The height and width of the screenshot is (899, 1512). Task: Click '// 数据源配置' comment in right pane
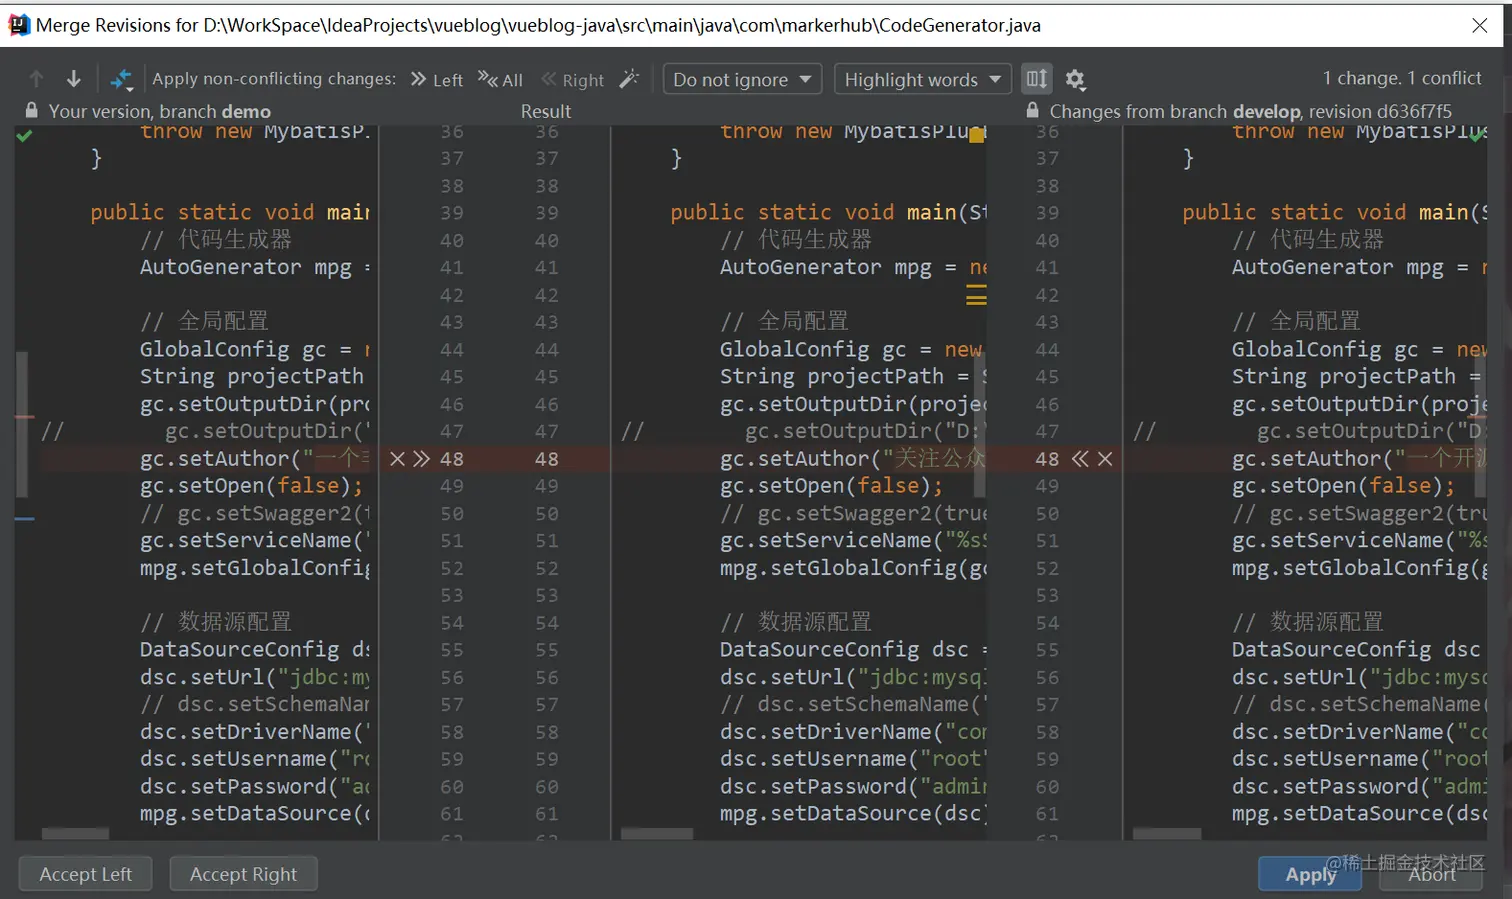point(1307,622)
